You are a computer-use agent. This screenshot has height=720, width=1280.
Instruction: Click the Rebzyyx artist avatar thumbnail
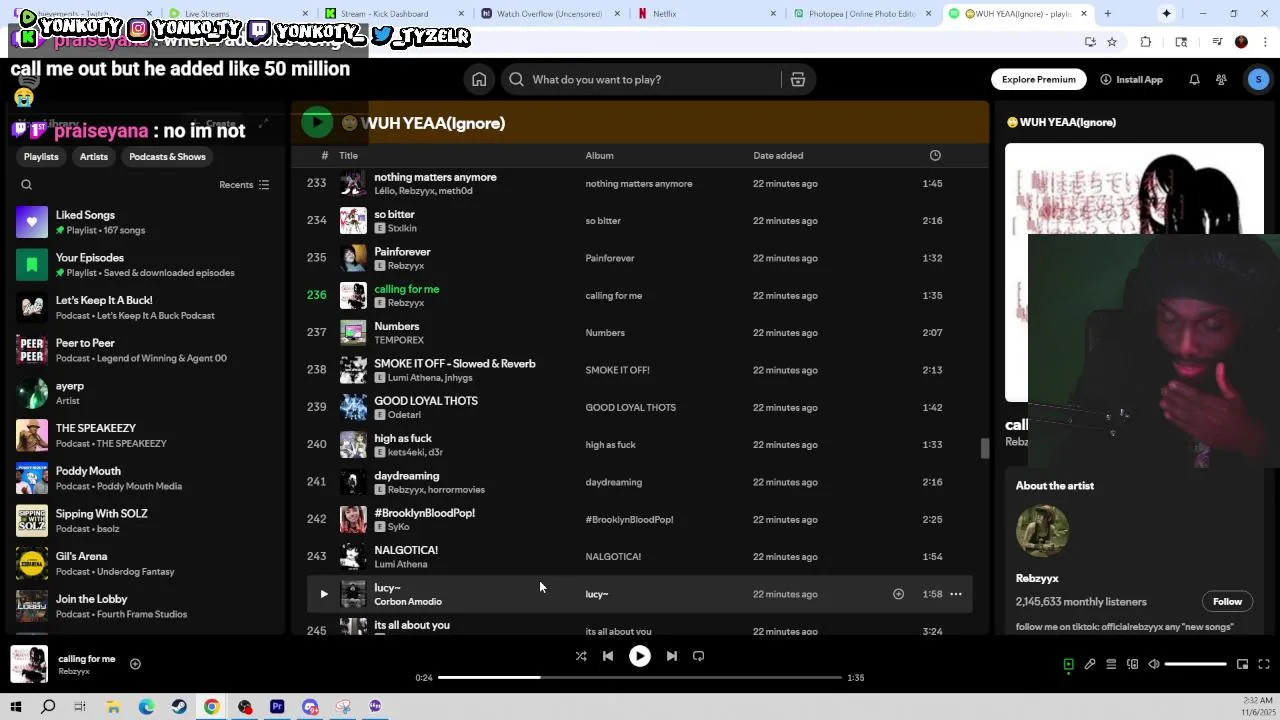(1042, 531)
